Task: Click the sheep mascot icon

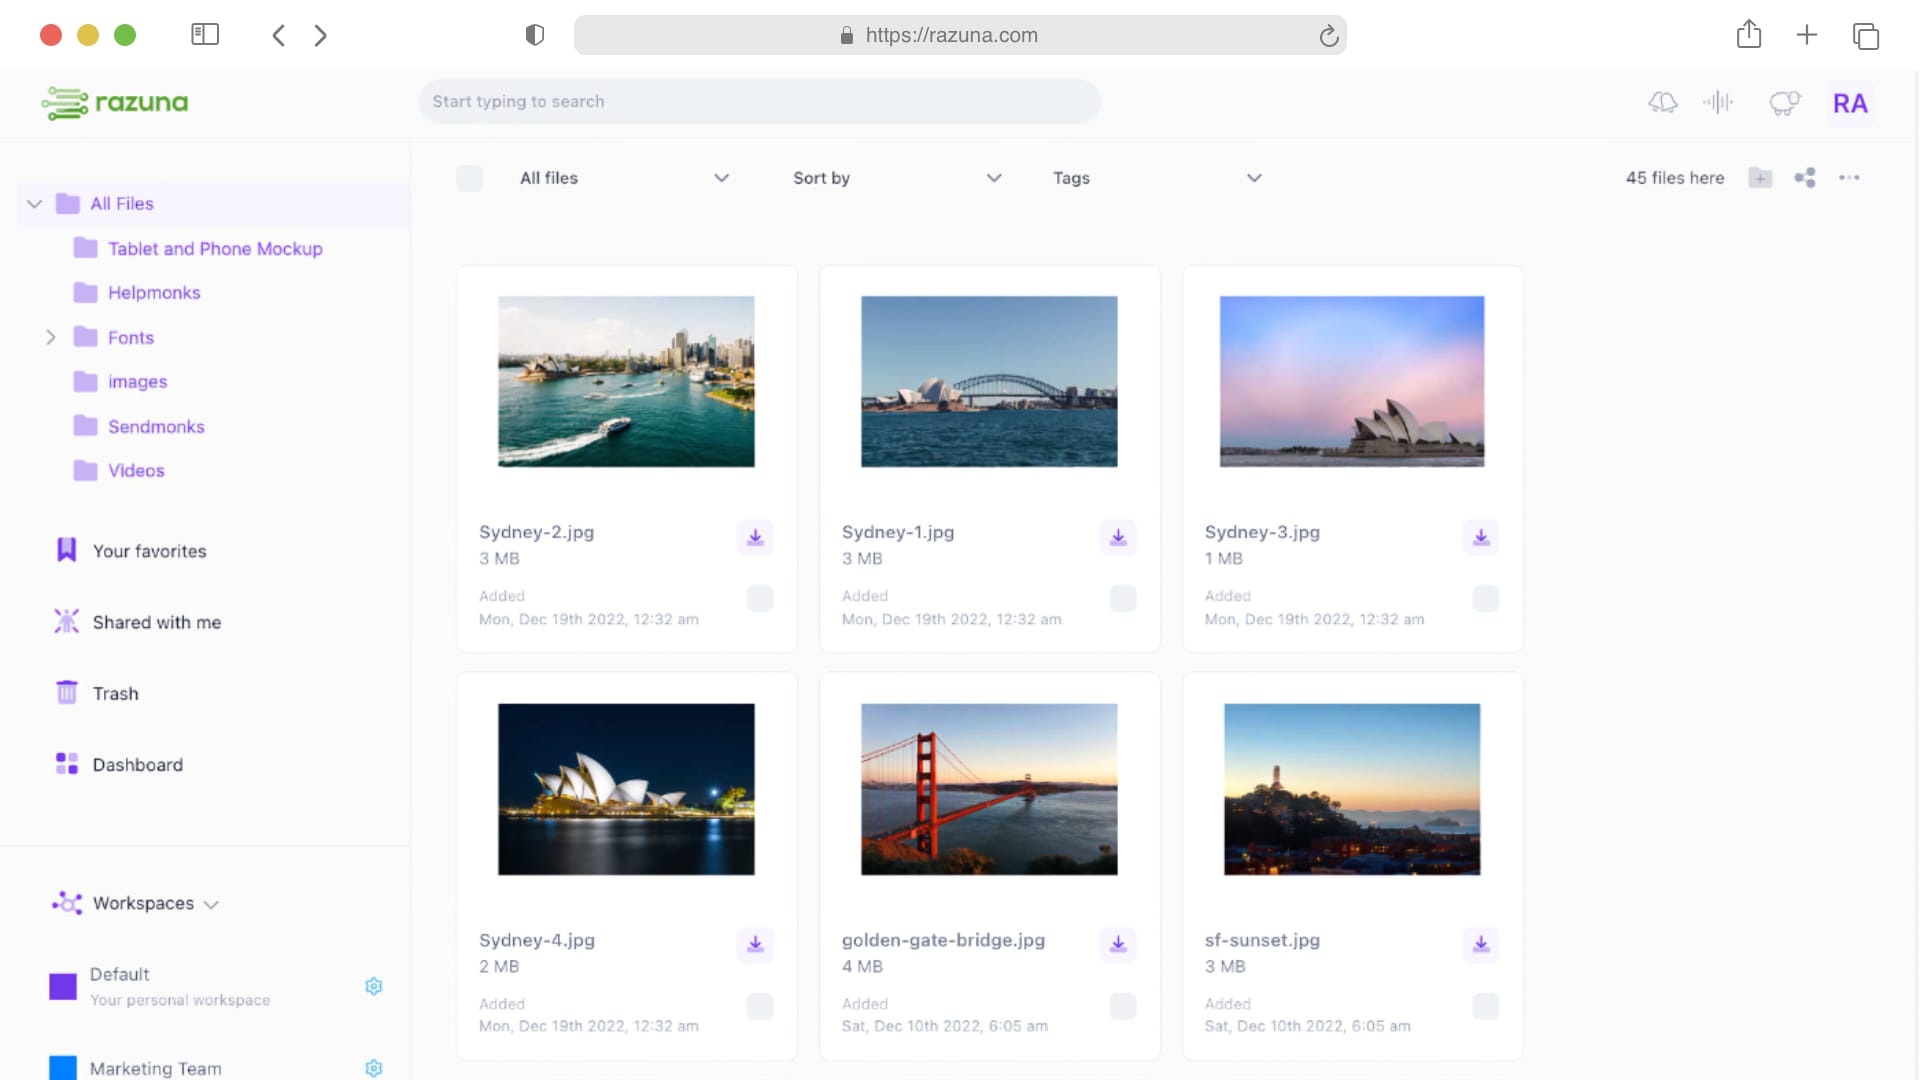Action: pos(1784,103)
